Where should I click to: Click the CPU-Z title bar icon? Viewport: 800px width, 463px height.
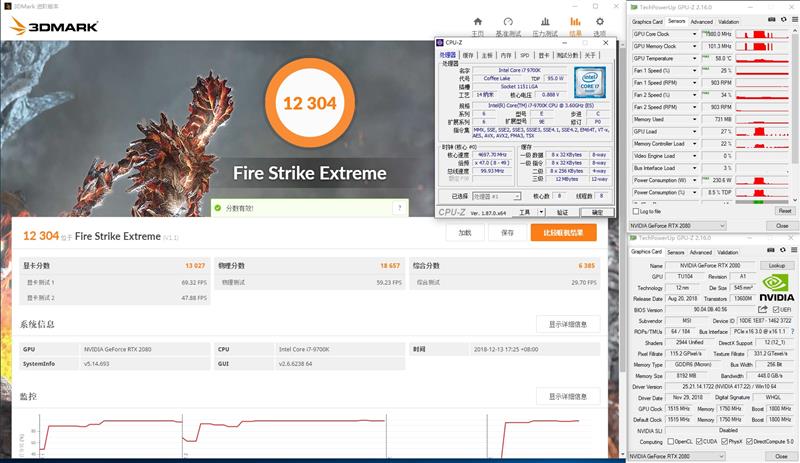440,43
